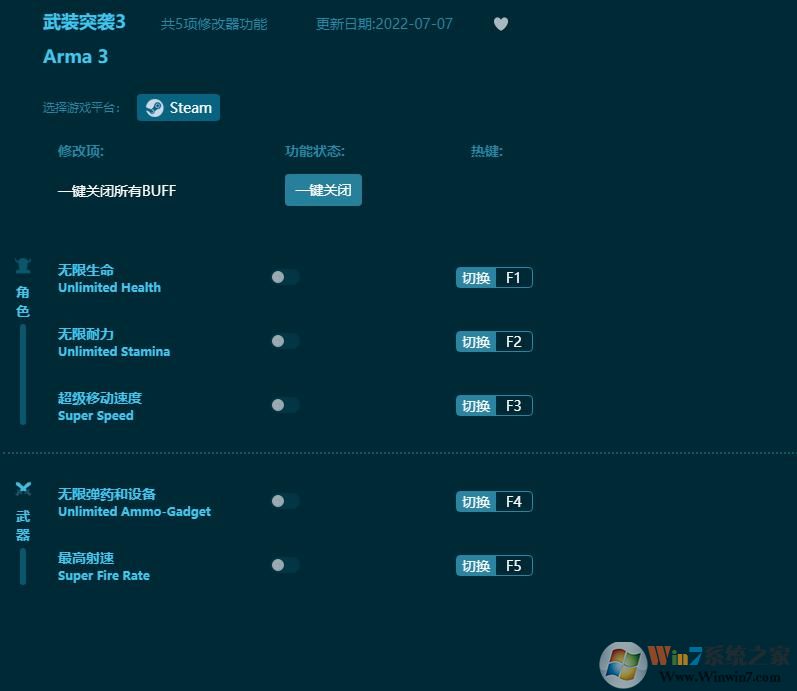Image resolution: width=797 pixels, height=691 pixels.
Task: Click the 武器 category label
Action: (23, 526)
